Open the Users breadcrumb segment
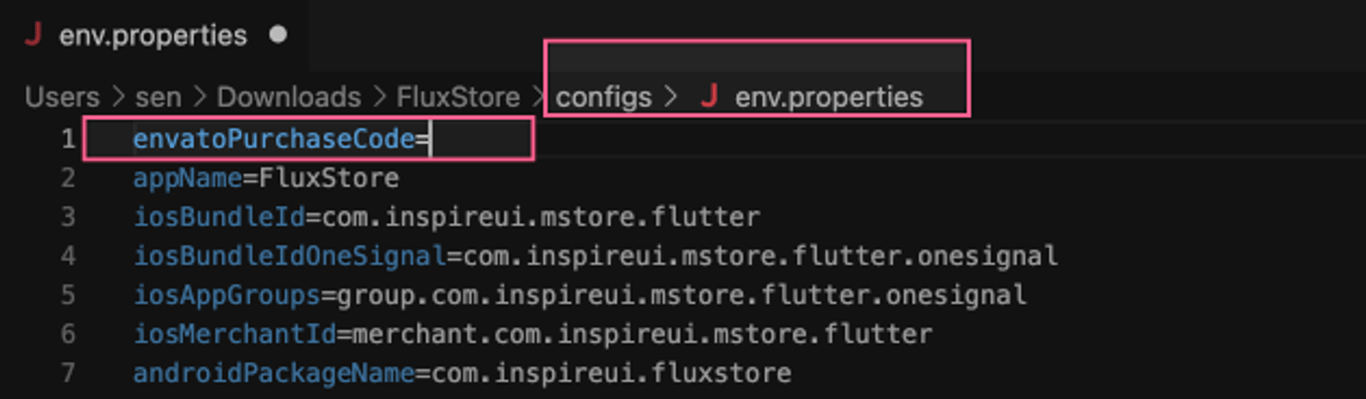 [62, 97]
